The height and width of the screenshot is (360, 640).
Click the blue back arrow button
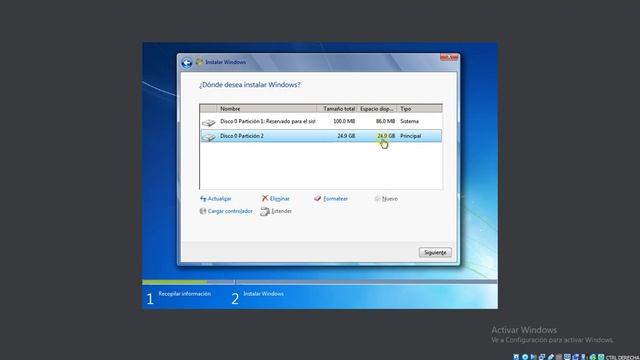click(x=187, y=63)
